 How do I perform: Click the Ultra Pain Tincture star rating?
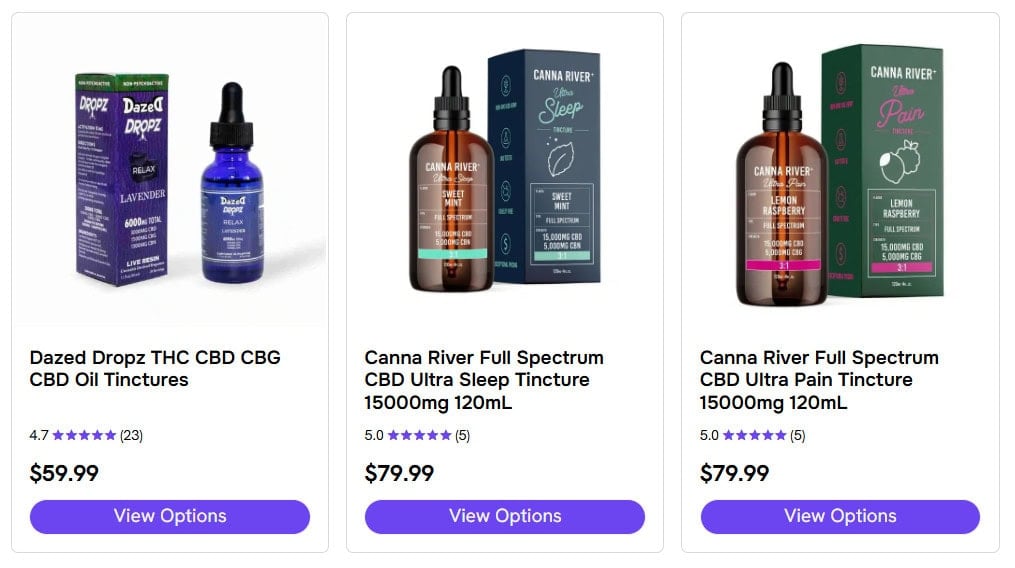coord(754,435)
